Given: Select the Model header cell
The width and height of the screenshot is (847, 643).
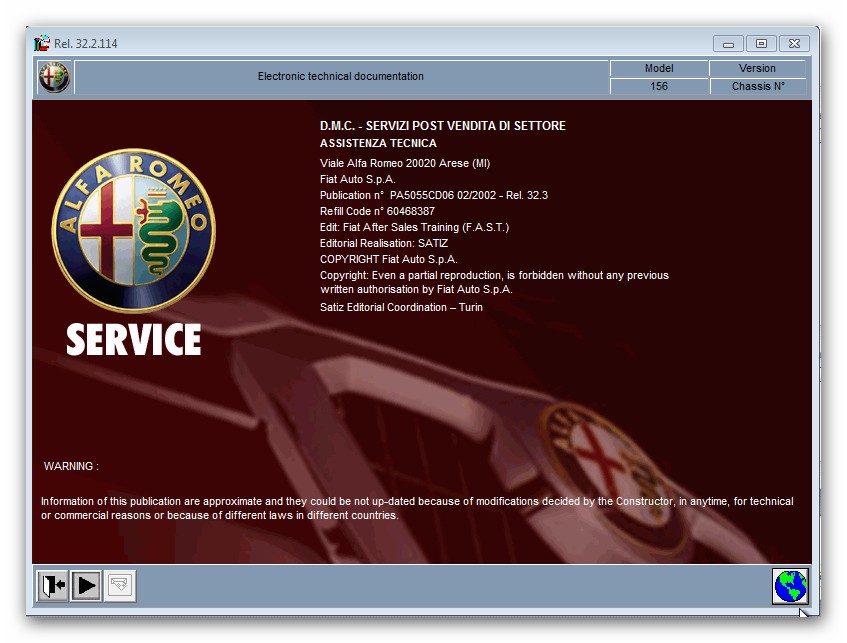Looking at the screenshot, I should coord(659,68).
